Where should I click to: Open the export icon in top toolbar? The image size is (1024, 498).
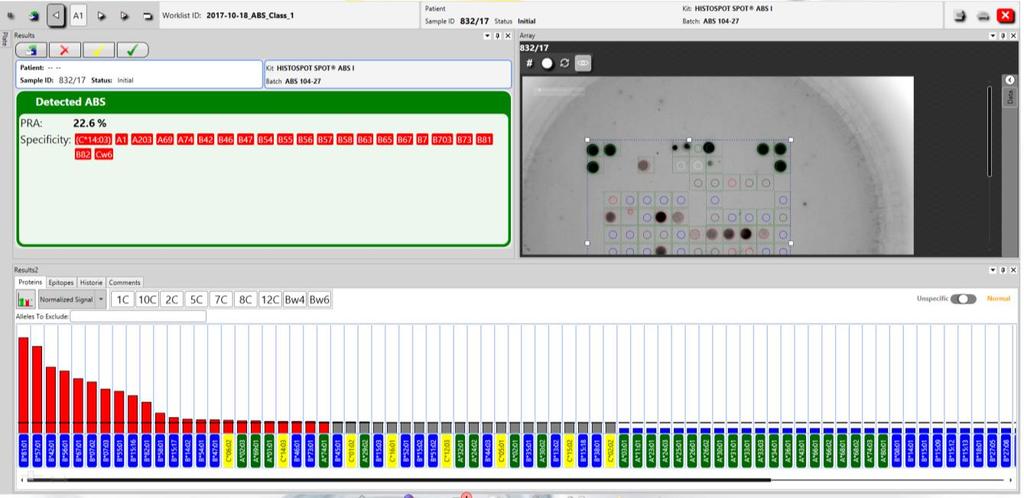[x=35, y=16]
